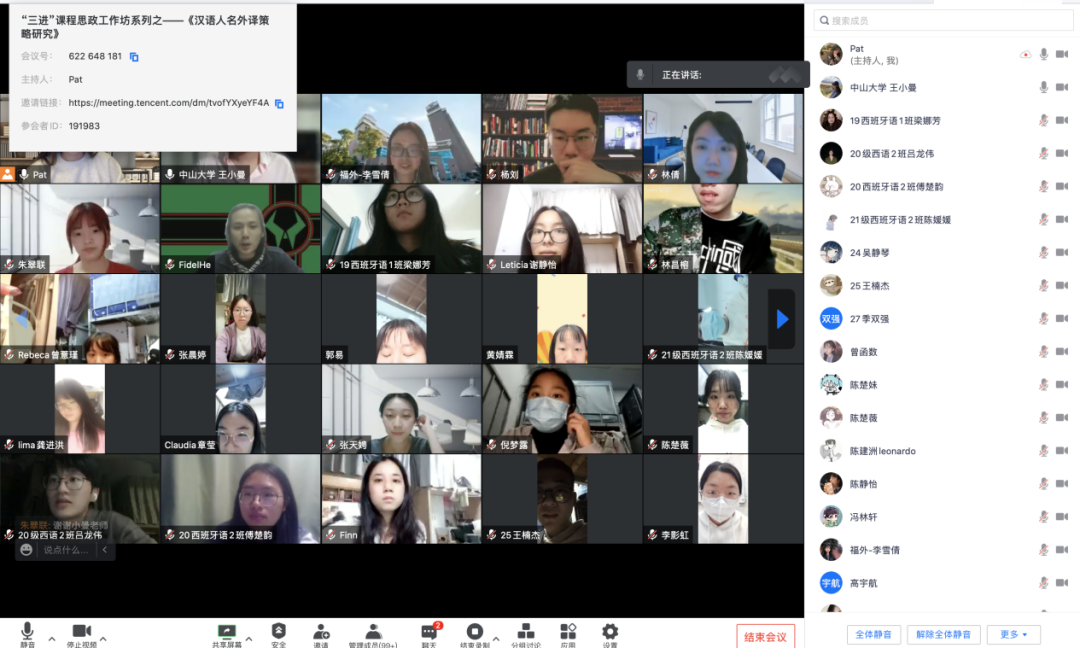The image size is (1080, 648).
Task: Open the manage members (管理成员) icon
Action: [373, 632]
